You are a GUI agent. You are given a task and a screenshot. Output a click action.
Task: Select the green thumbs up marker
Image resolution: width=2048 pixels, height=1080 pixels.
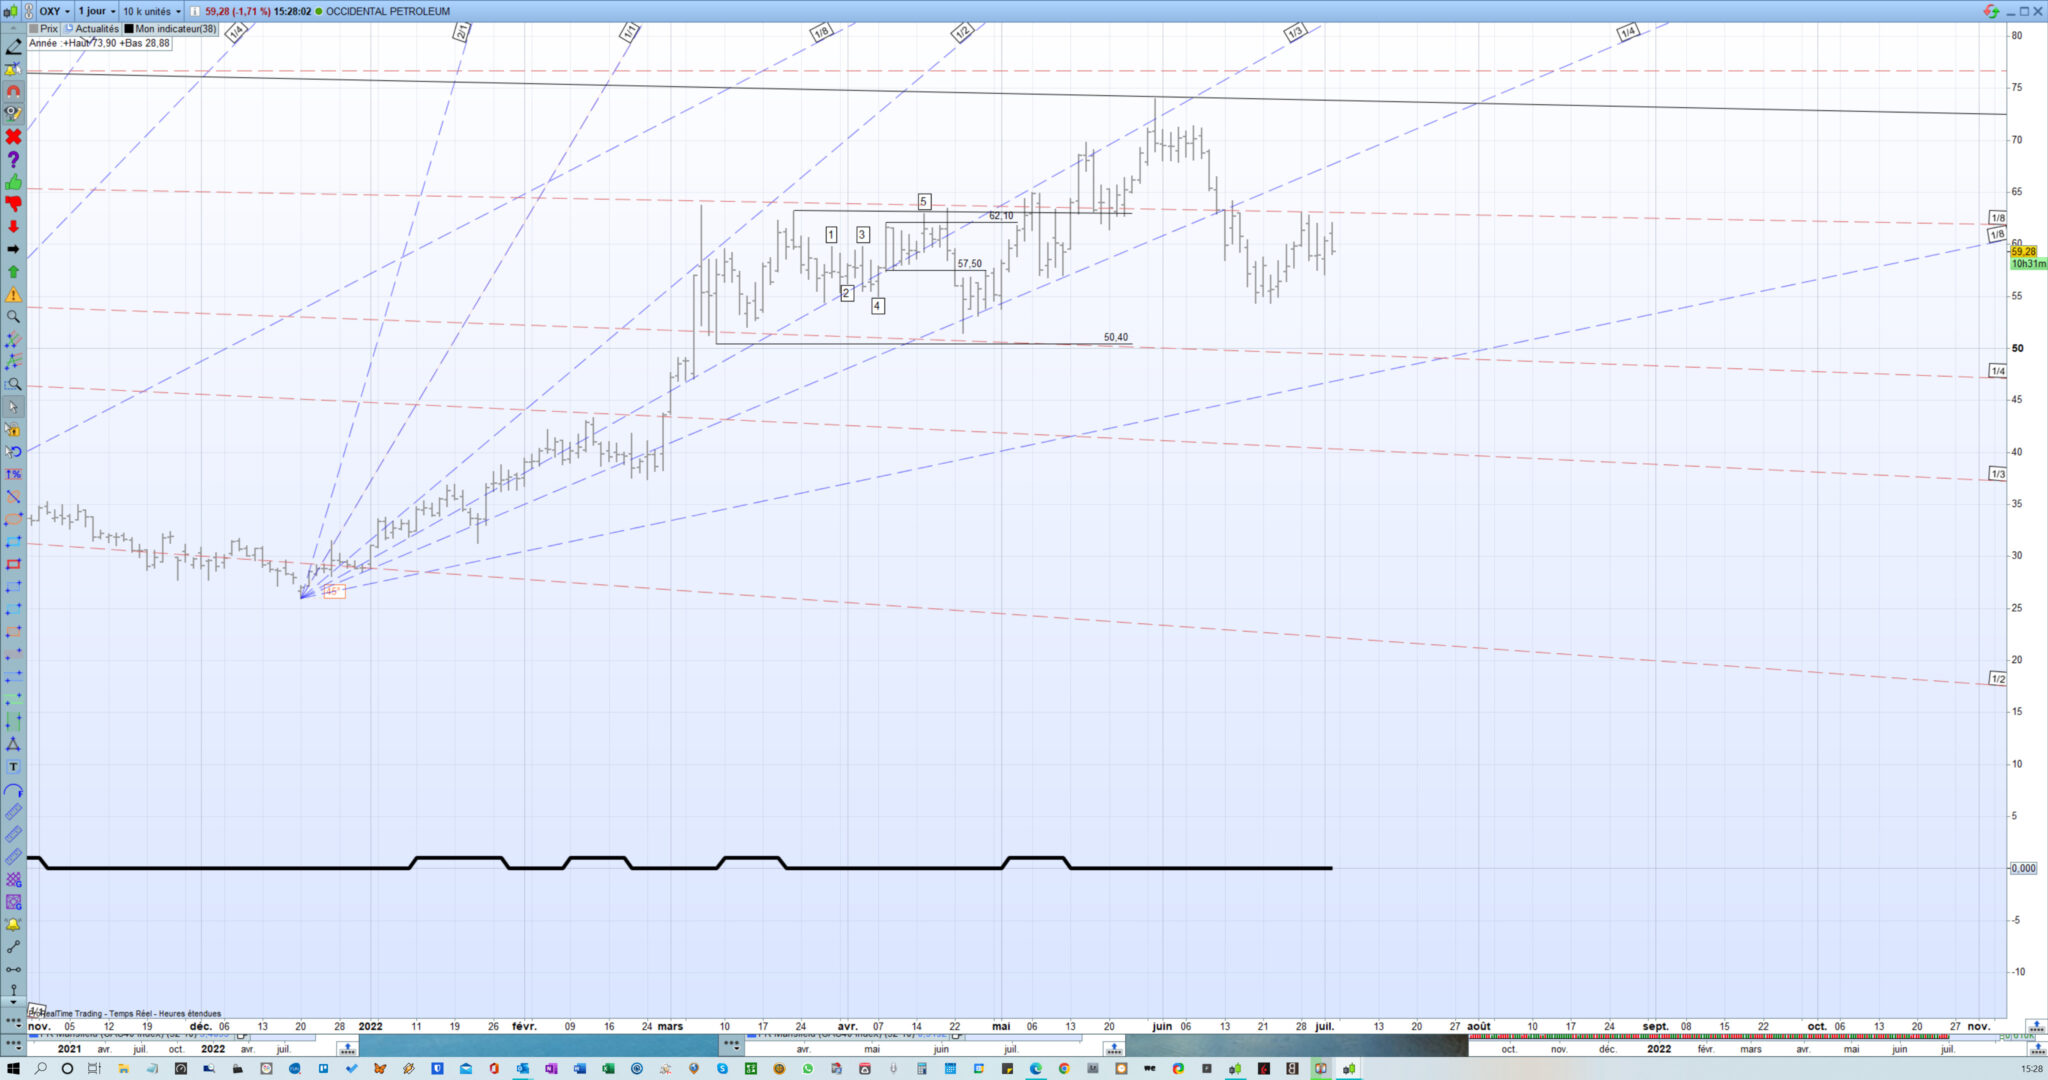click(13, 182)
